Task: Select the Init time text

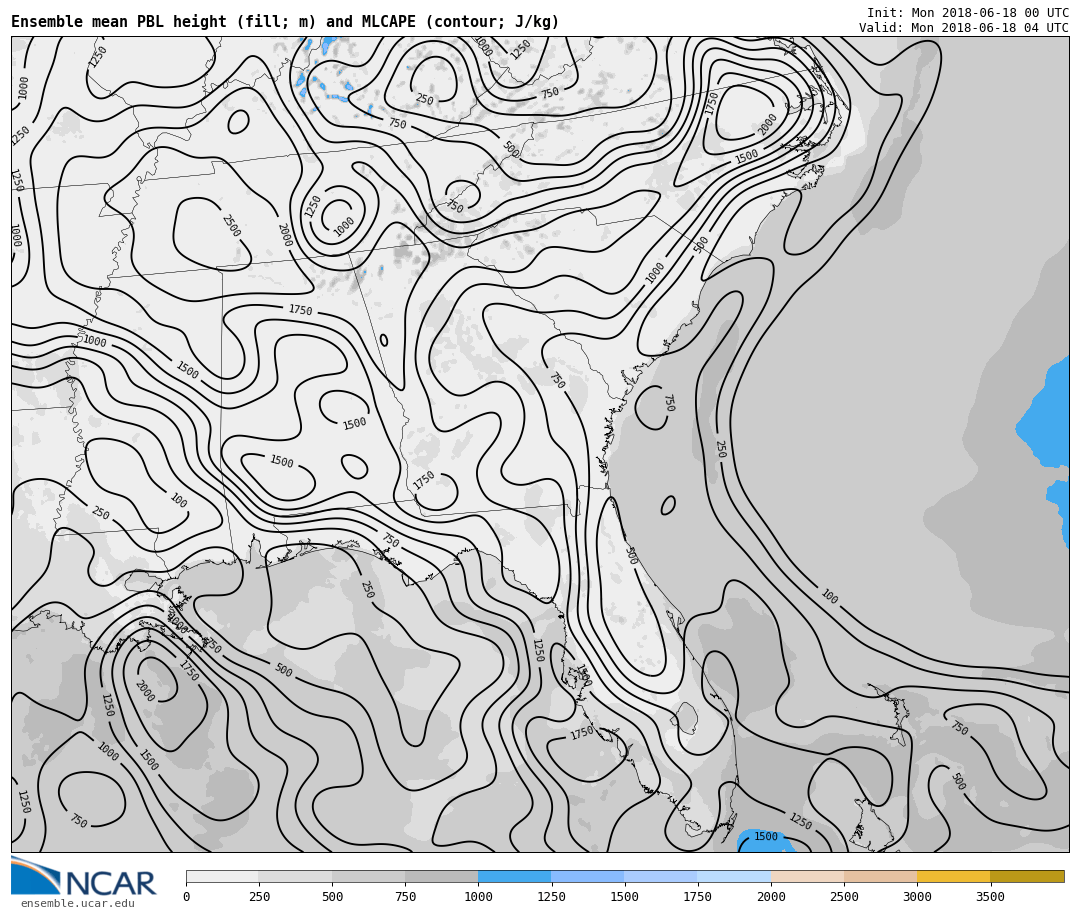Action: pyautogui.click(x=967, y=13)
